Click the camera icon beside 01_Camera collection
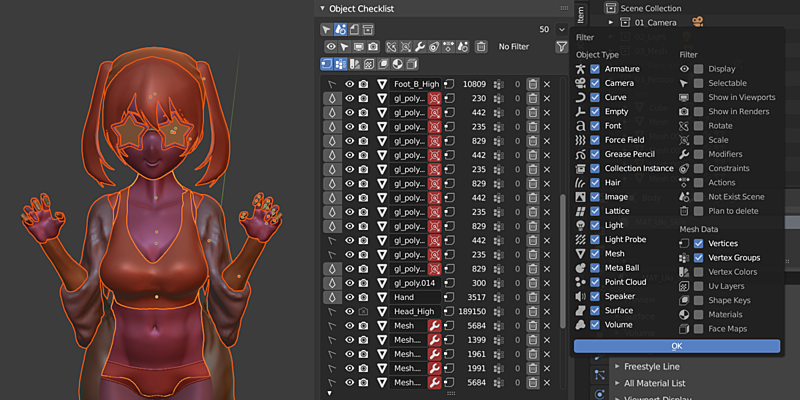This screenshot has height=400, width=800. 697,22
